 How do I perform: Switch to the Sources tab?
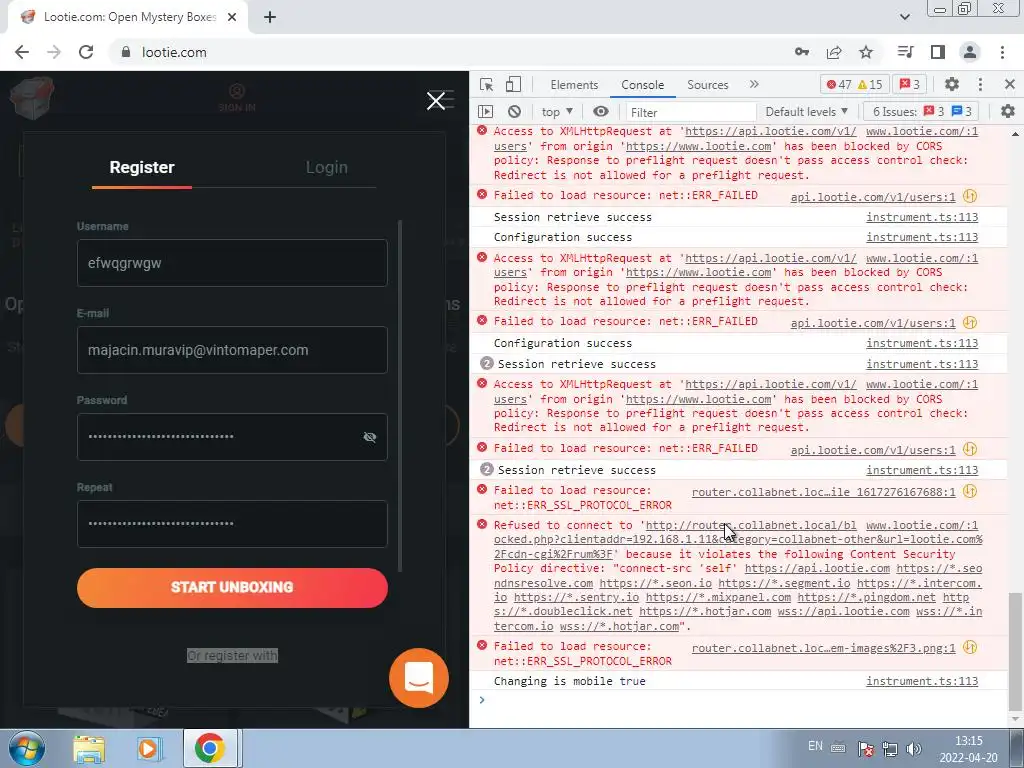707,85
